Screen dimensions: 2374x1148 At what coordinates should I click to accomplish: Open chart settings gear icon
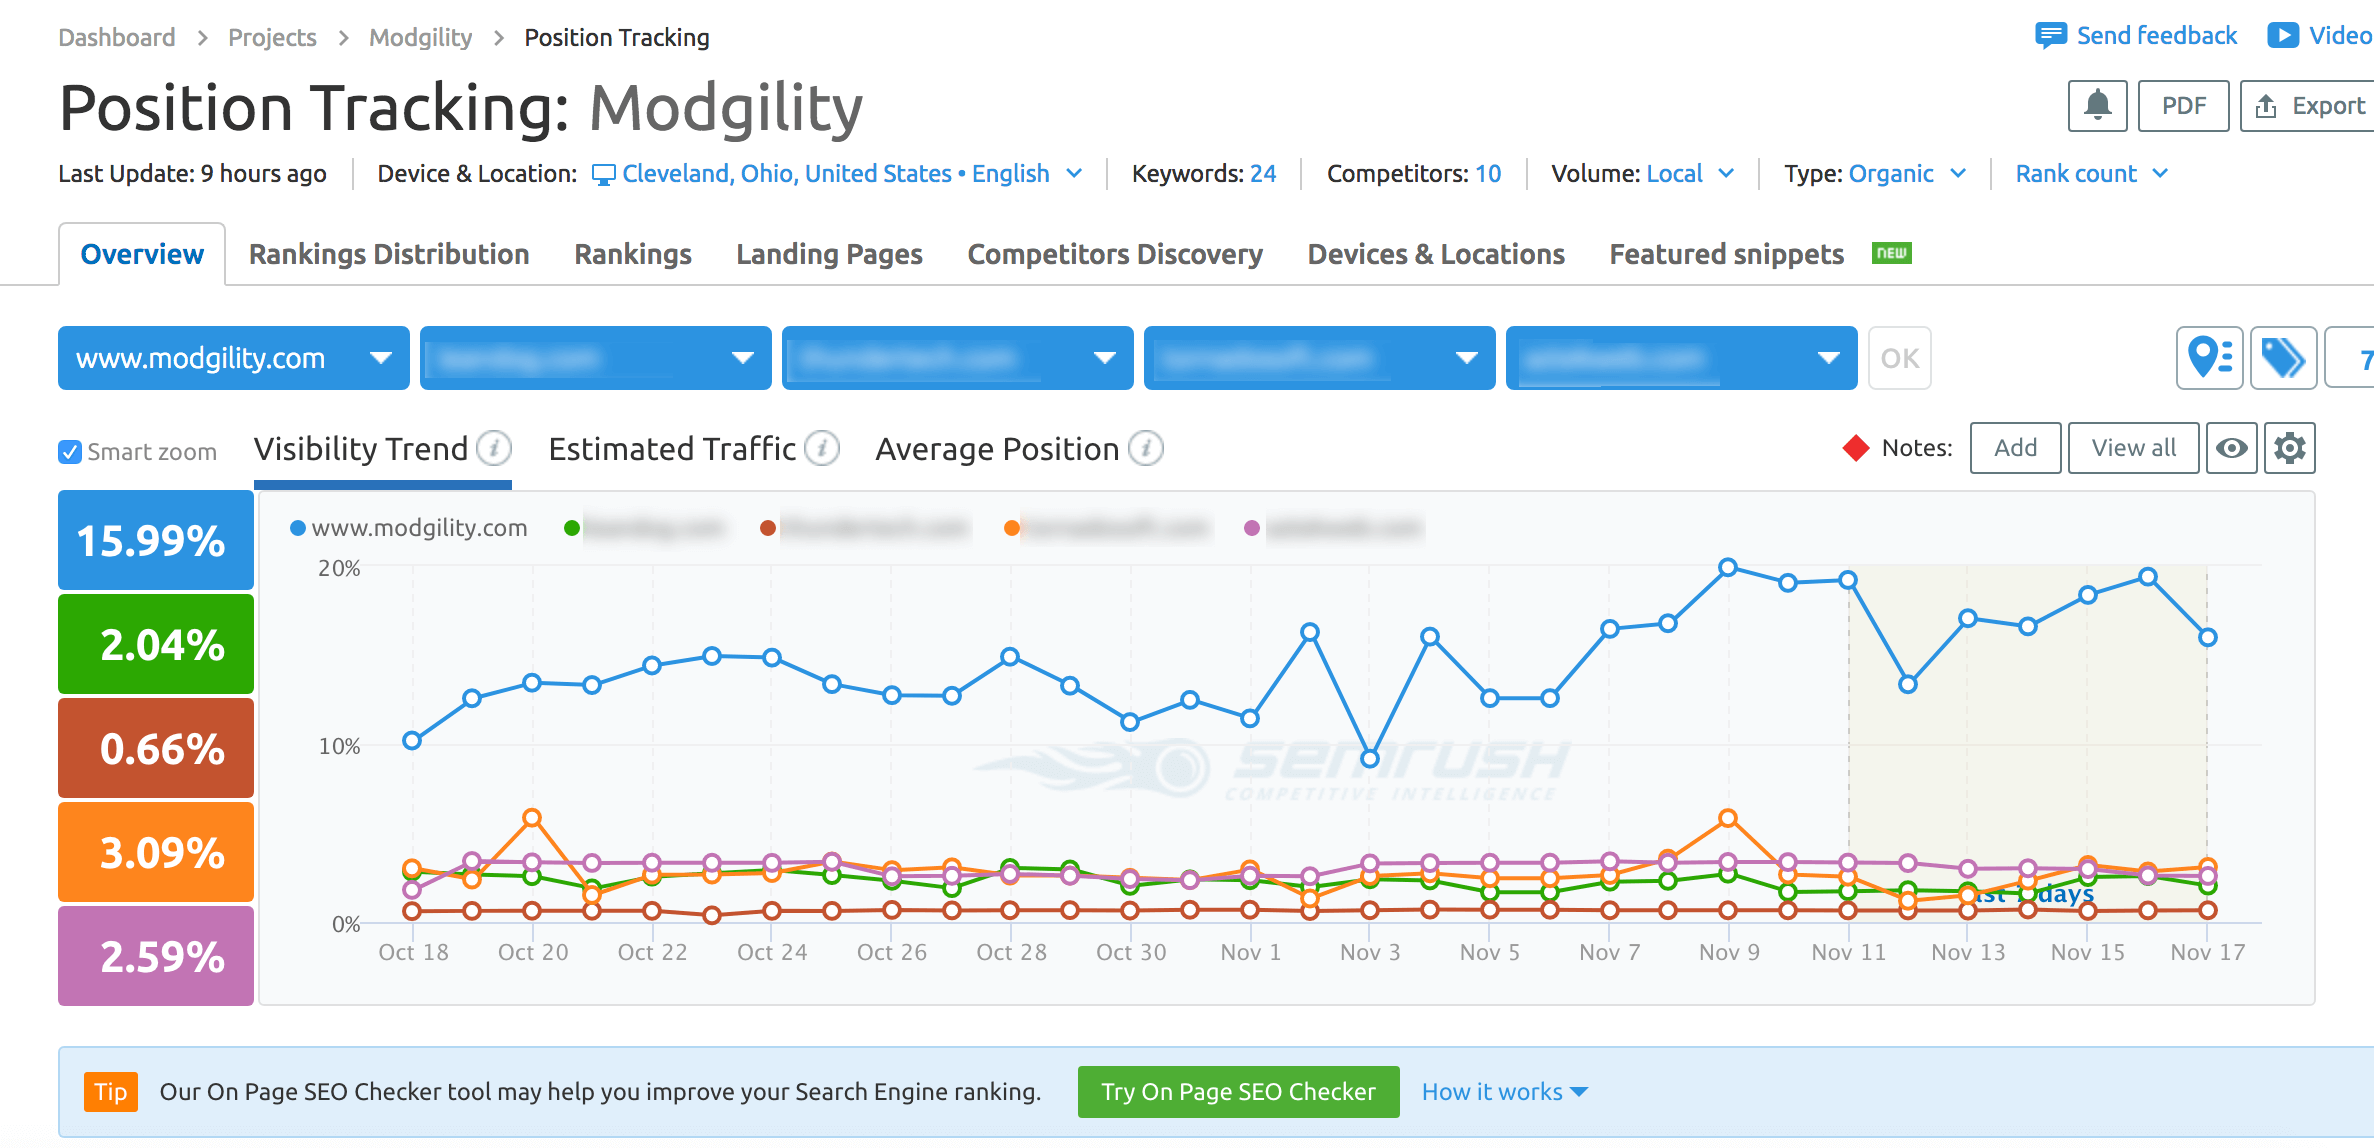point(2290,448)
